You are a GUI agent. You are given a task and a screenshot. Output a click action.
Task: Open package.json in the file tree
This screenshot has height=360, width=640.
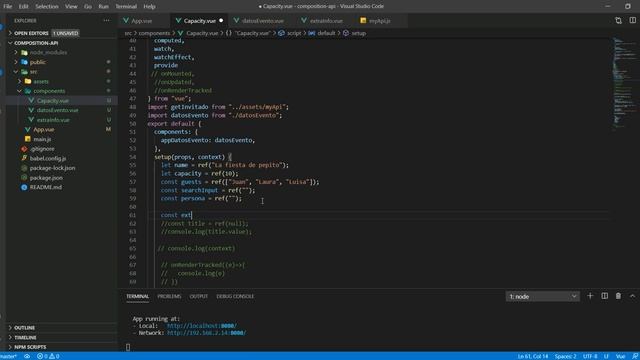coord(46,178)
